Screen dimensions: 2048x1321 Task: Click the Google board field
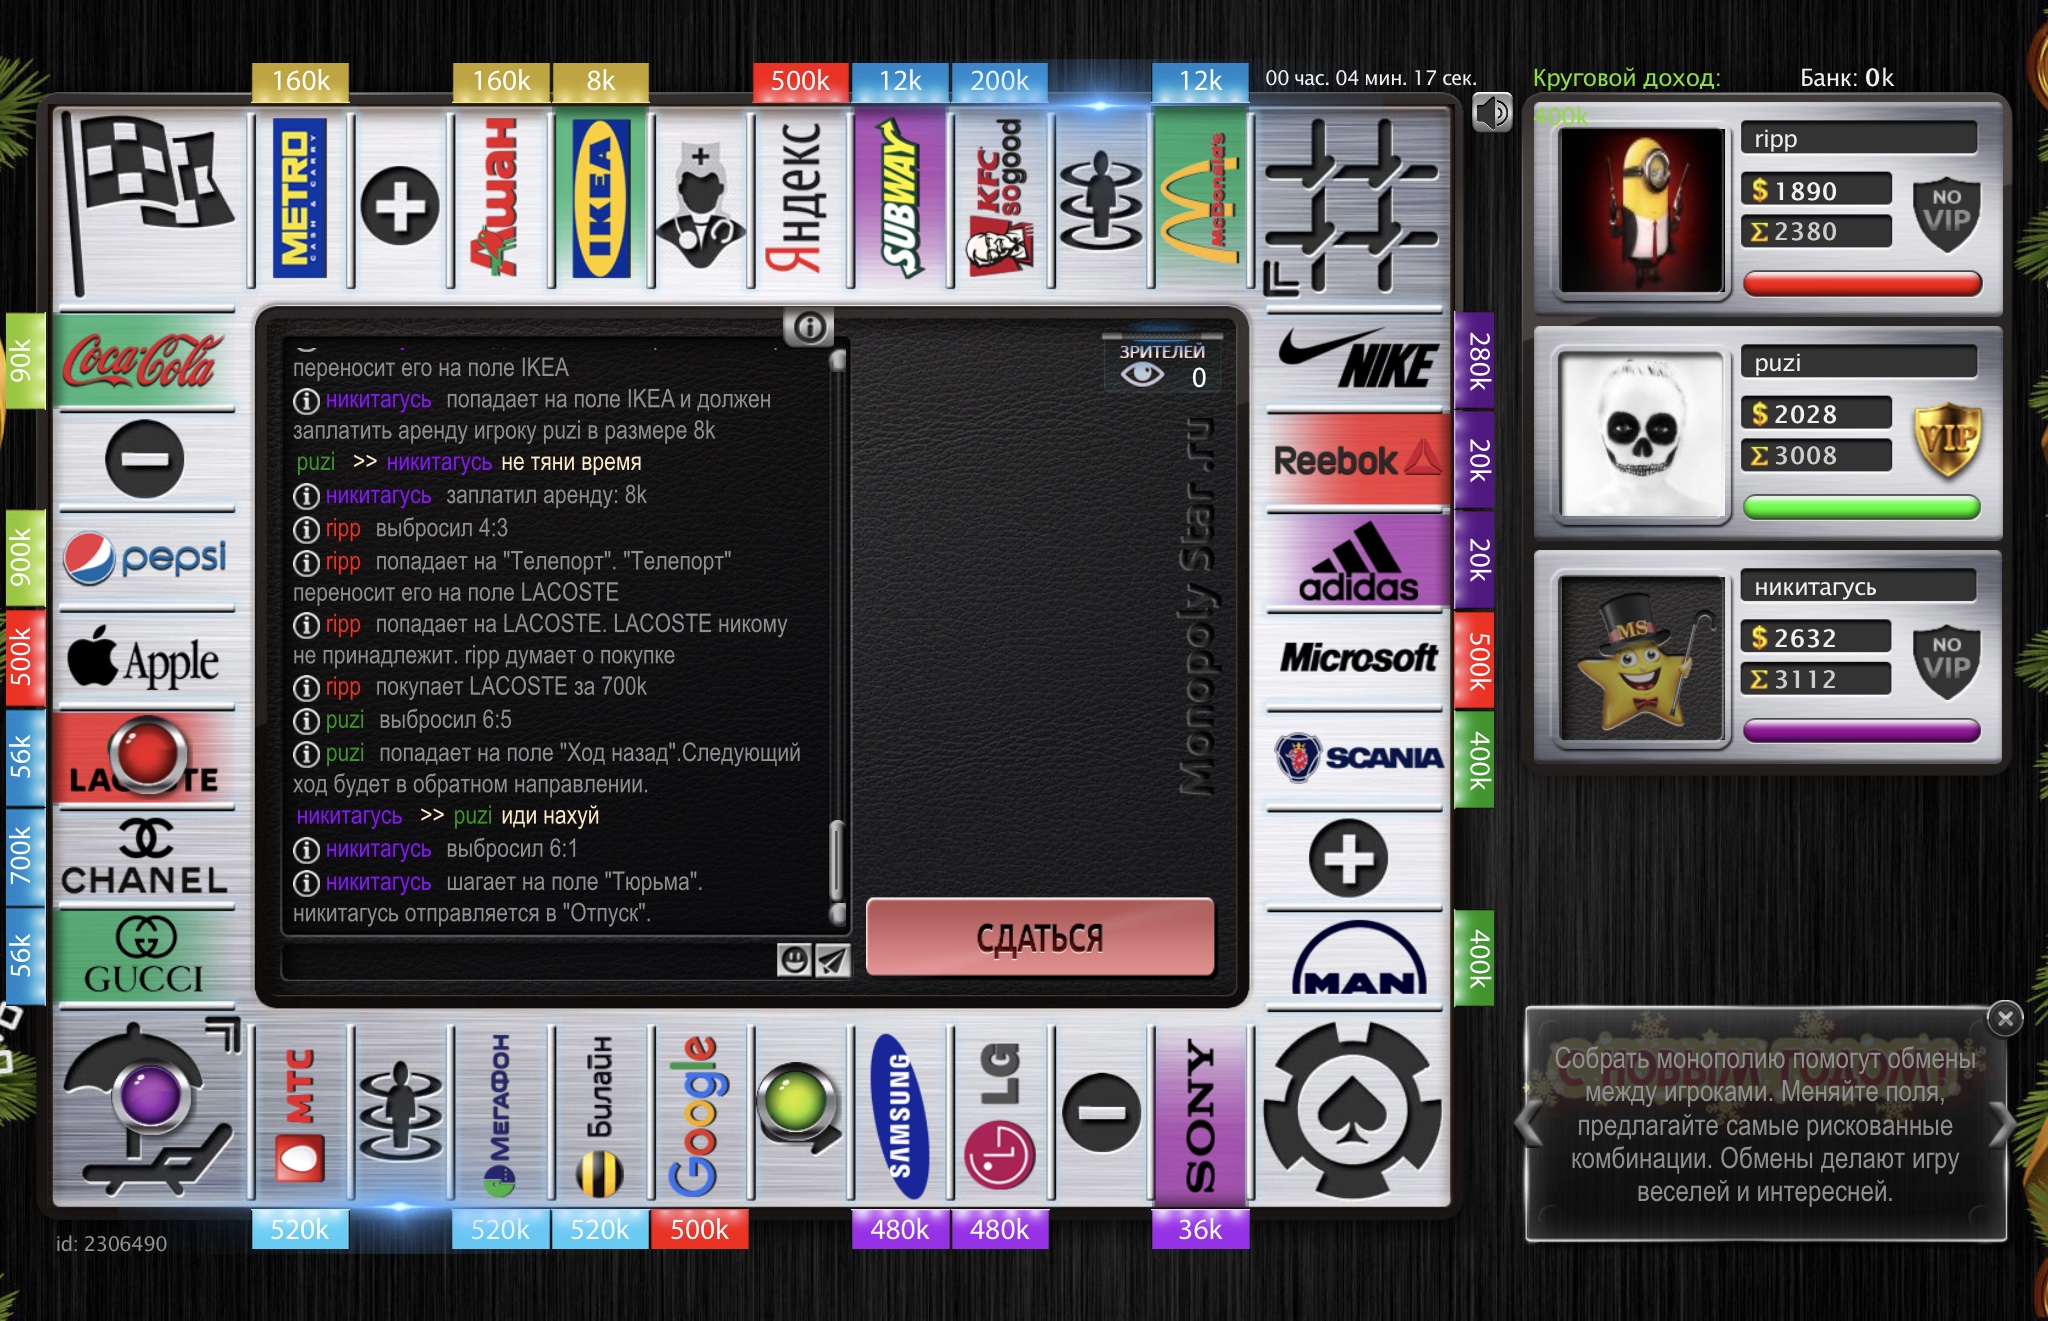pyautogui.click(x=698, y=1115)
